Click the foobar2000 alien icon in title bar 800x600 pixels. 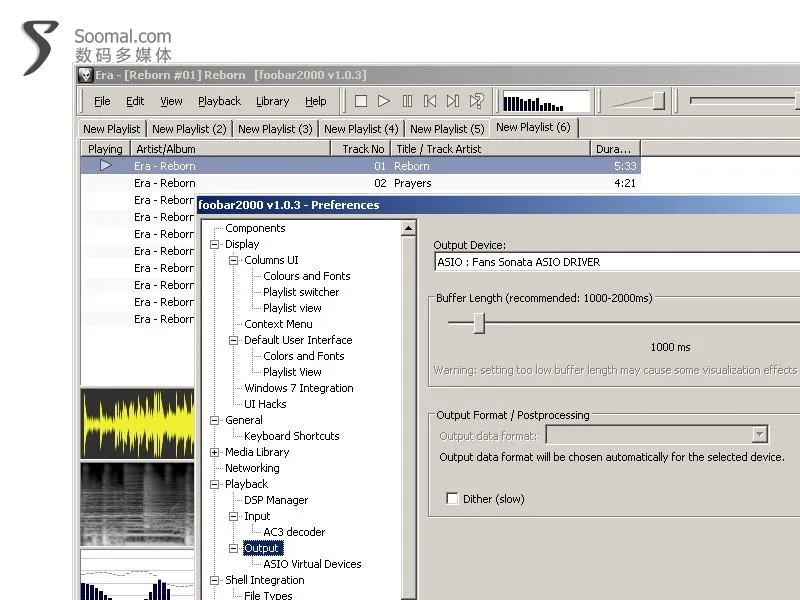[x=85, y=75]
